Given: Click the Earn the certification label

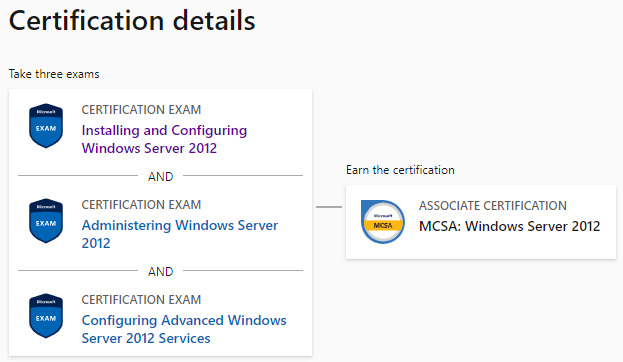Looking at the screenshot, I should pos(400,170).
